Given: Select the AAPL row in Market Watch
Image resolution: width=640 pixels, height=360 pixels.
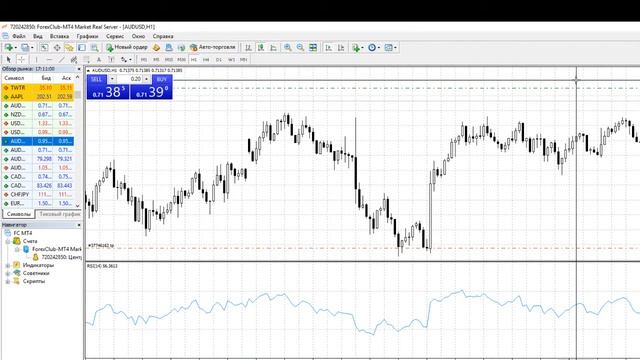Looking at the screenshot, I should (x=38, y=96).
